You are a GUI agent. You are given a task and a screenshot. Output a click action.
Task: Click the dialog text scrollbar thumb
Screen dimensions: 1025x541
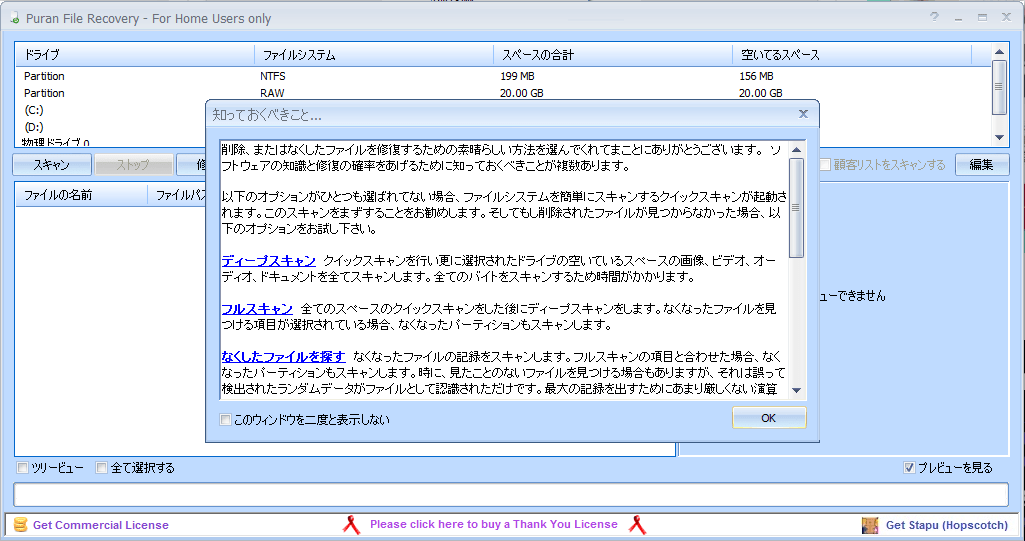click(x=797, y=208)
